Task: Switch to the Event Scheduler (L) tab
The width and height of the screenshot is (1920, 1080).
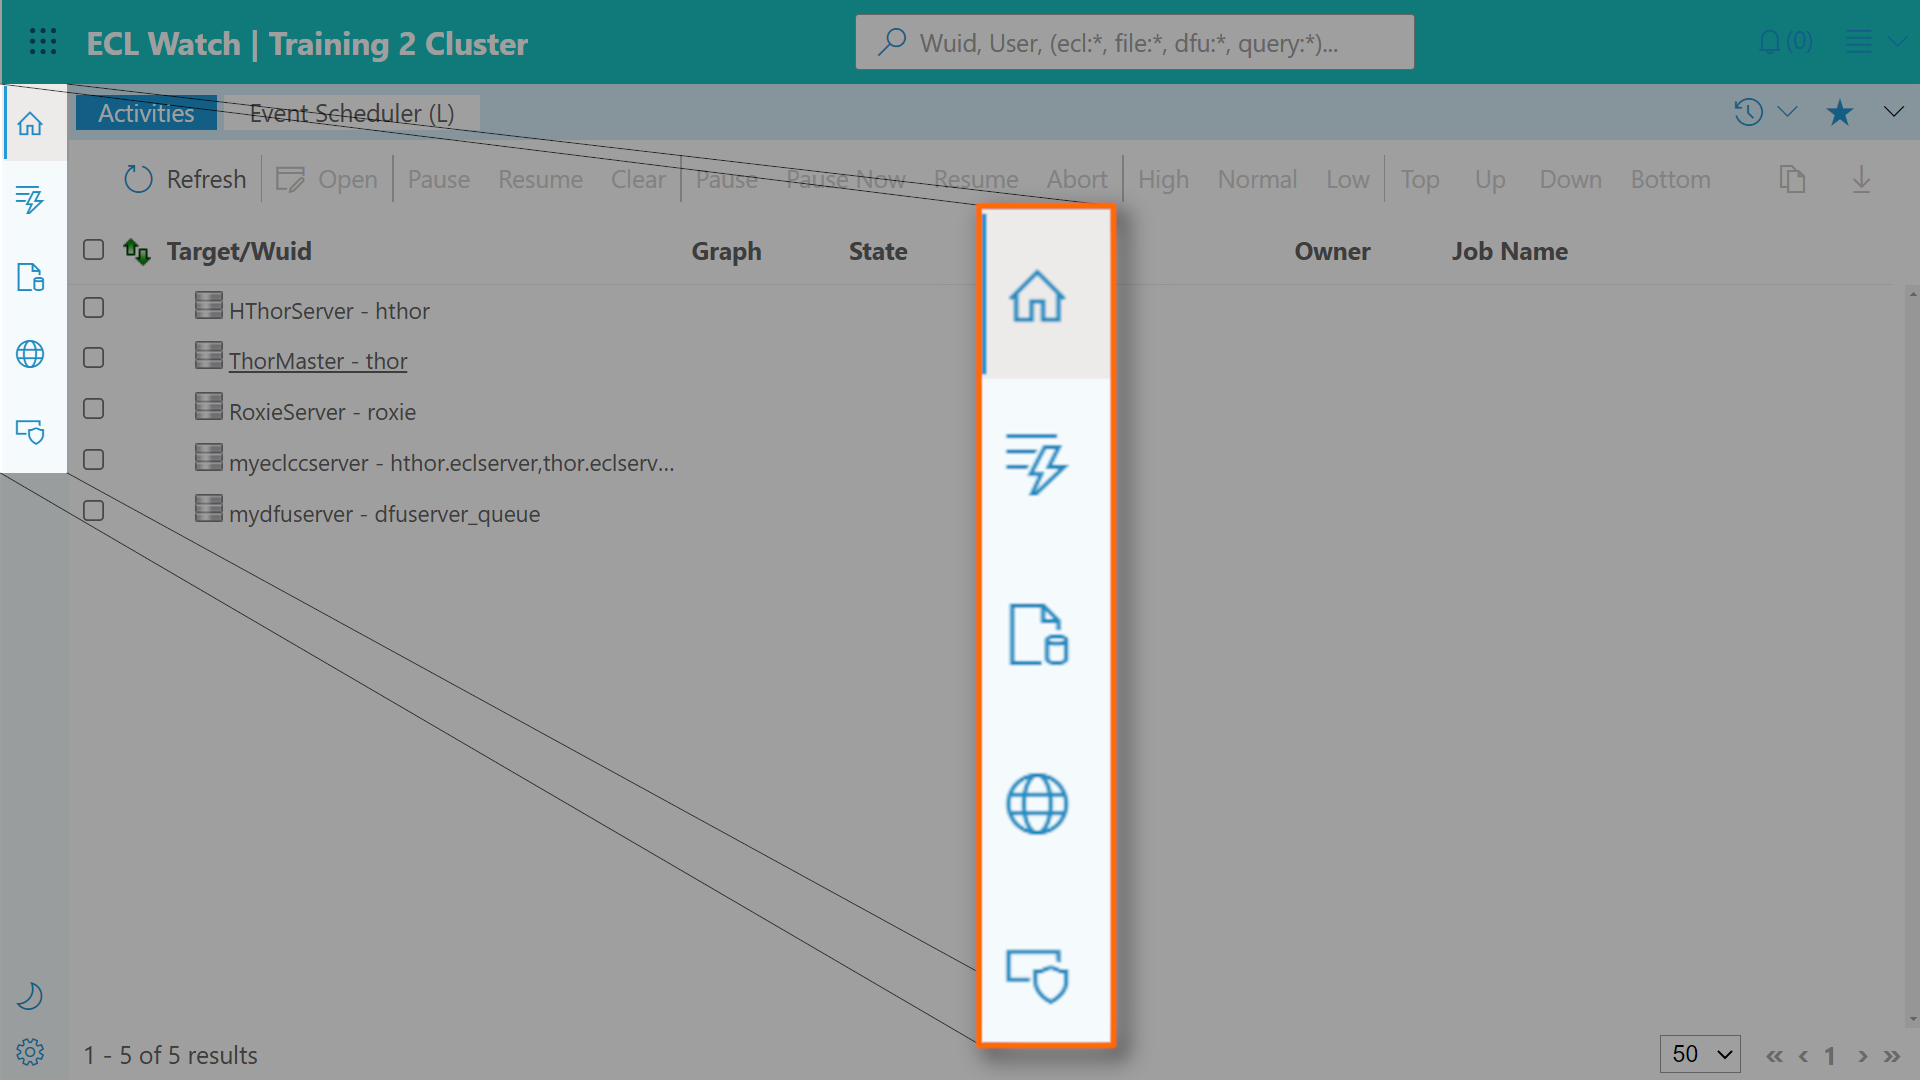Action: pyautogui.click(x=352, y=113)
